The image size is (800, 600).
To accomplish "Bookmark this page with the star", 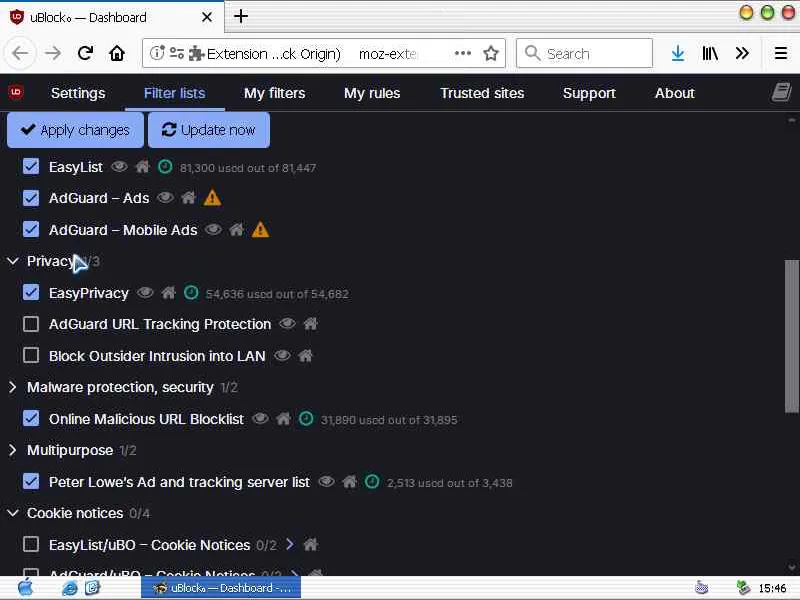I will pos(491,53).
